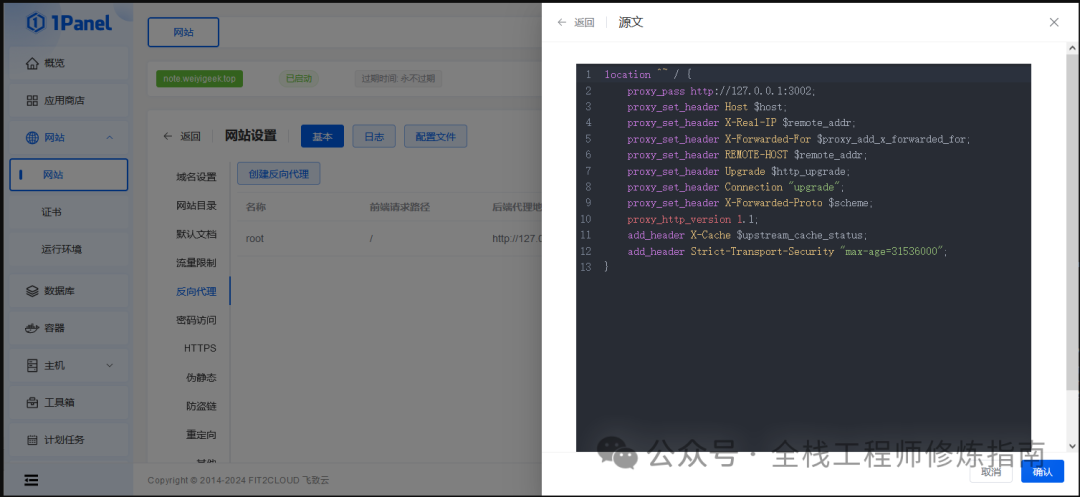Click the 主机 host server icon
This screenshot has height=497, width=1080.
32,366
